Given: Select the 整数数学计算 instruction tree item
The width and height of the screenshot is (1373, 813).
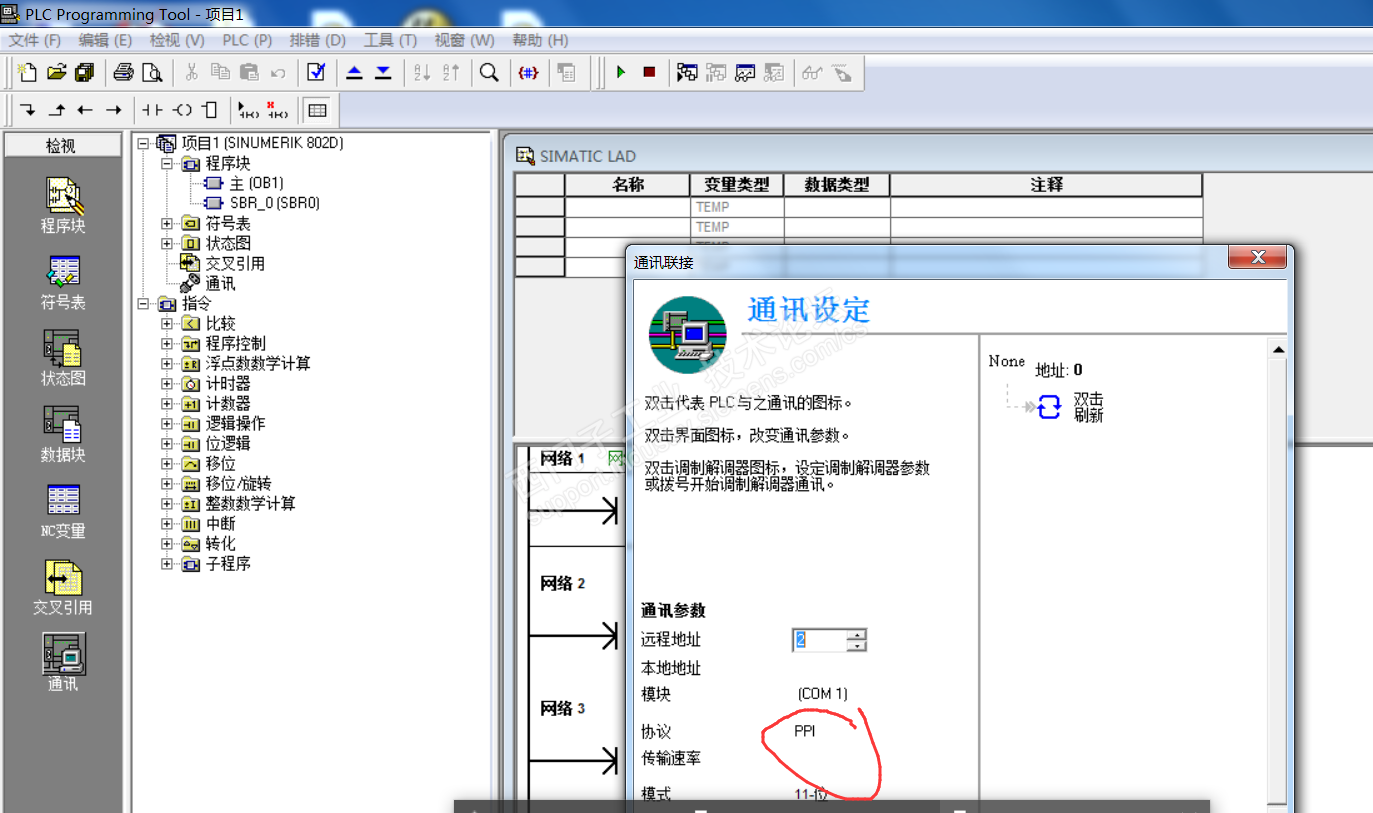Looking at the screenshot, I should click(x=250, y=504).
